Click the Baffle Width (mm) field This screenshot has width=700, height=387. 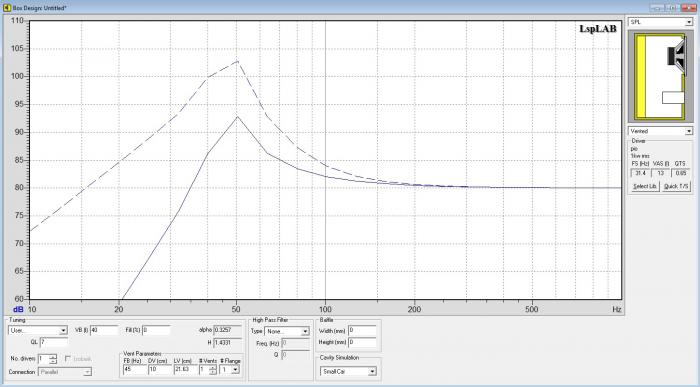pyautogui.click(x=362, y=331)
